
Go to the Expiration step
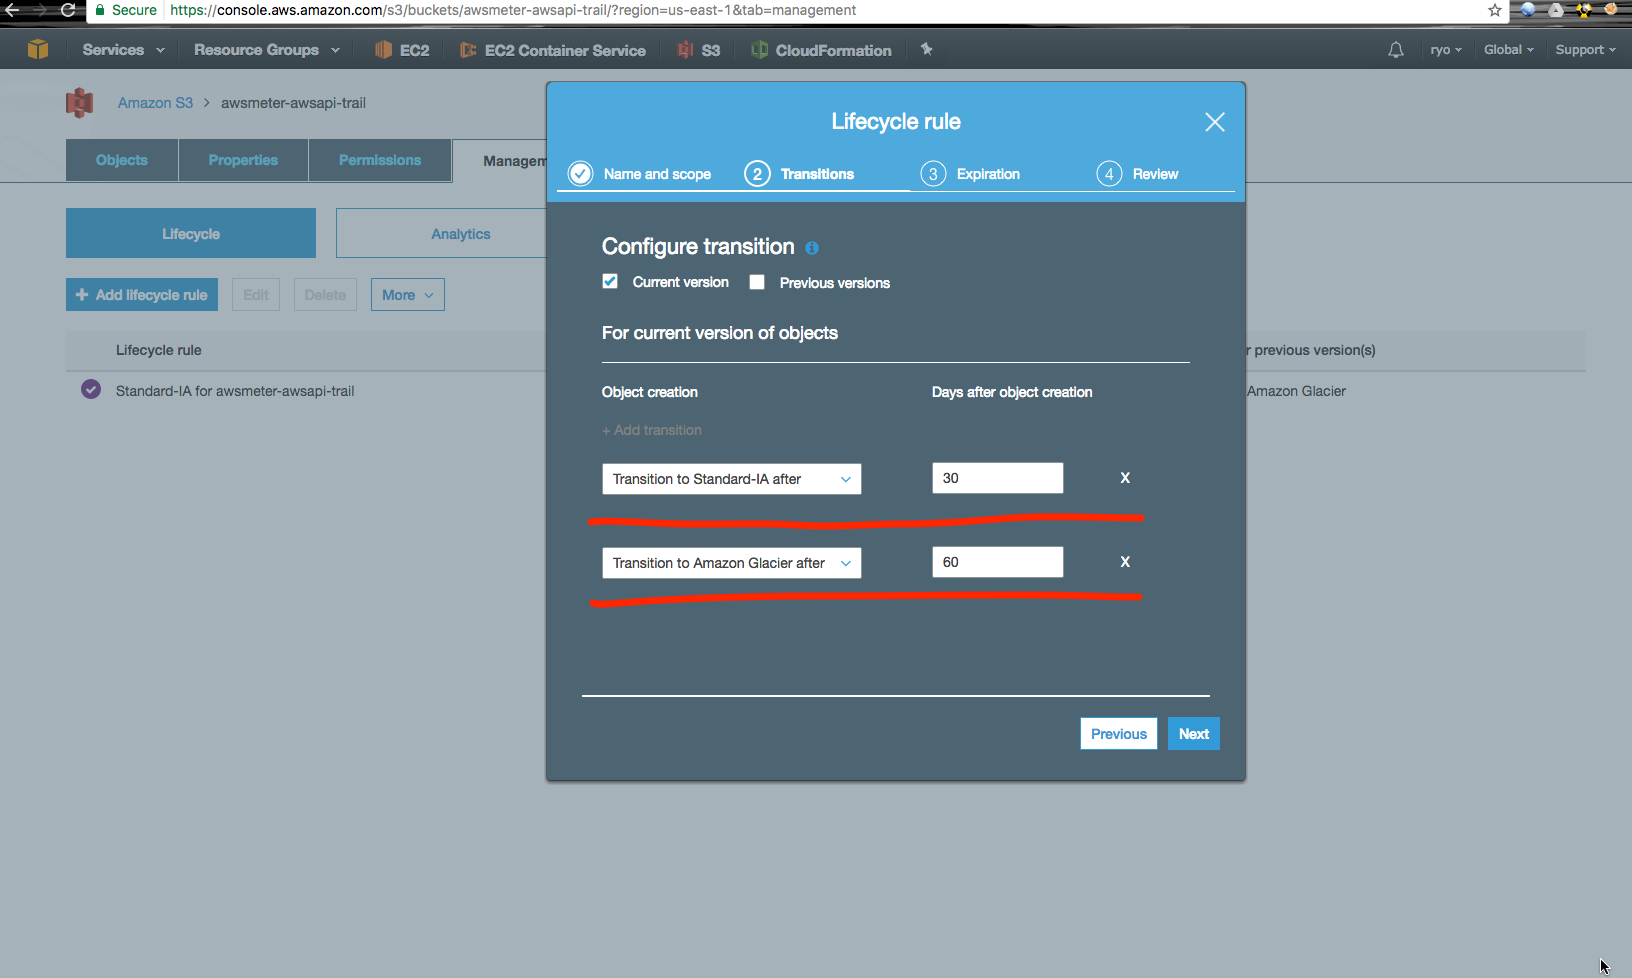[971, 174]
